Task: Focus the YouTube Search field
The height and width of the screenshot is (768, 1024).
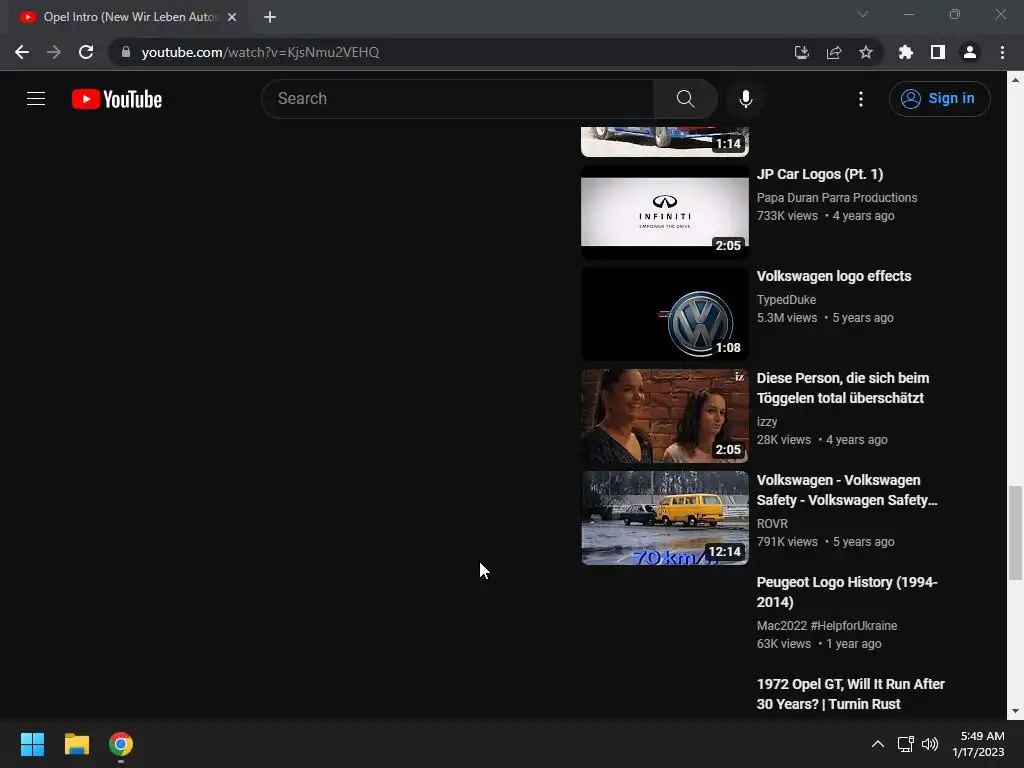Action: (458, 99)
